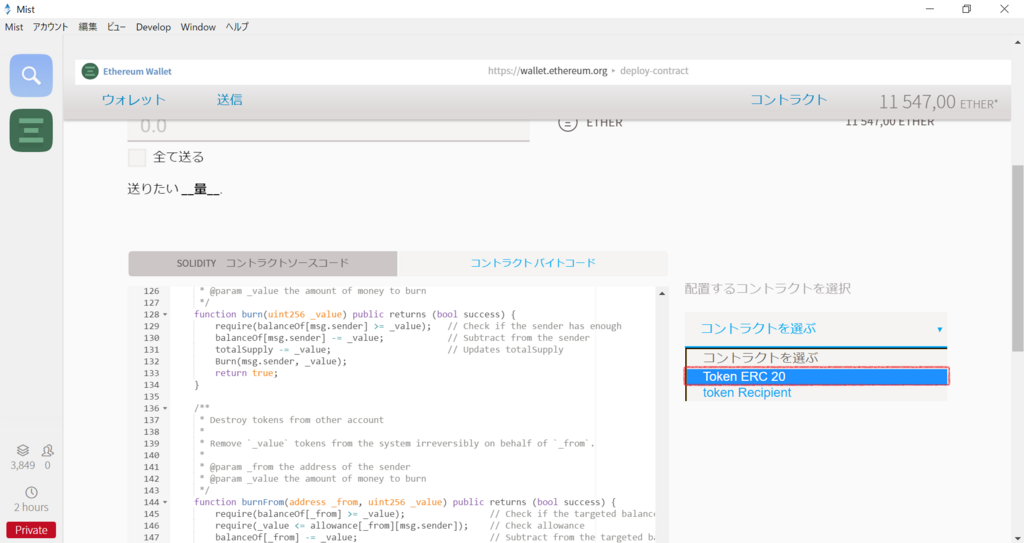Click code line 128 function burn
The image size is (1024, 543).
(x=355, y=314)
